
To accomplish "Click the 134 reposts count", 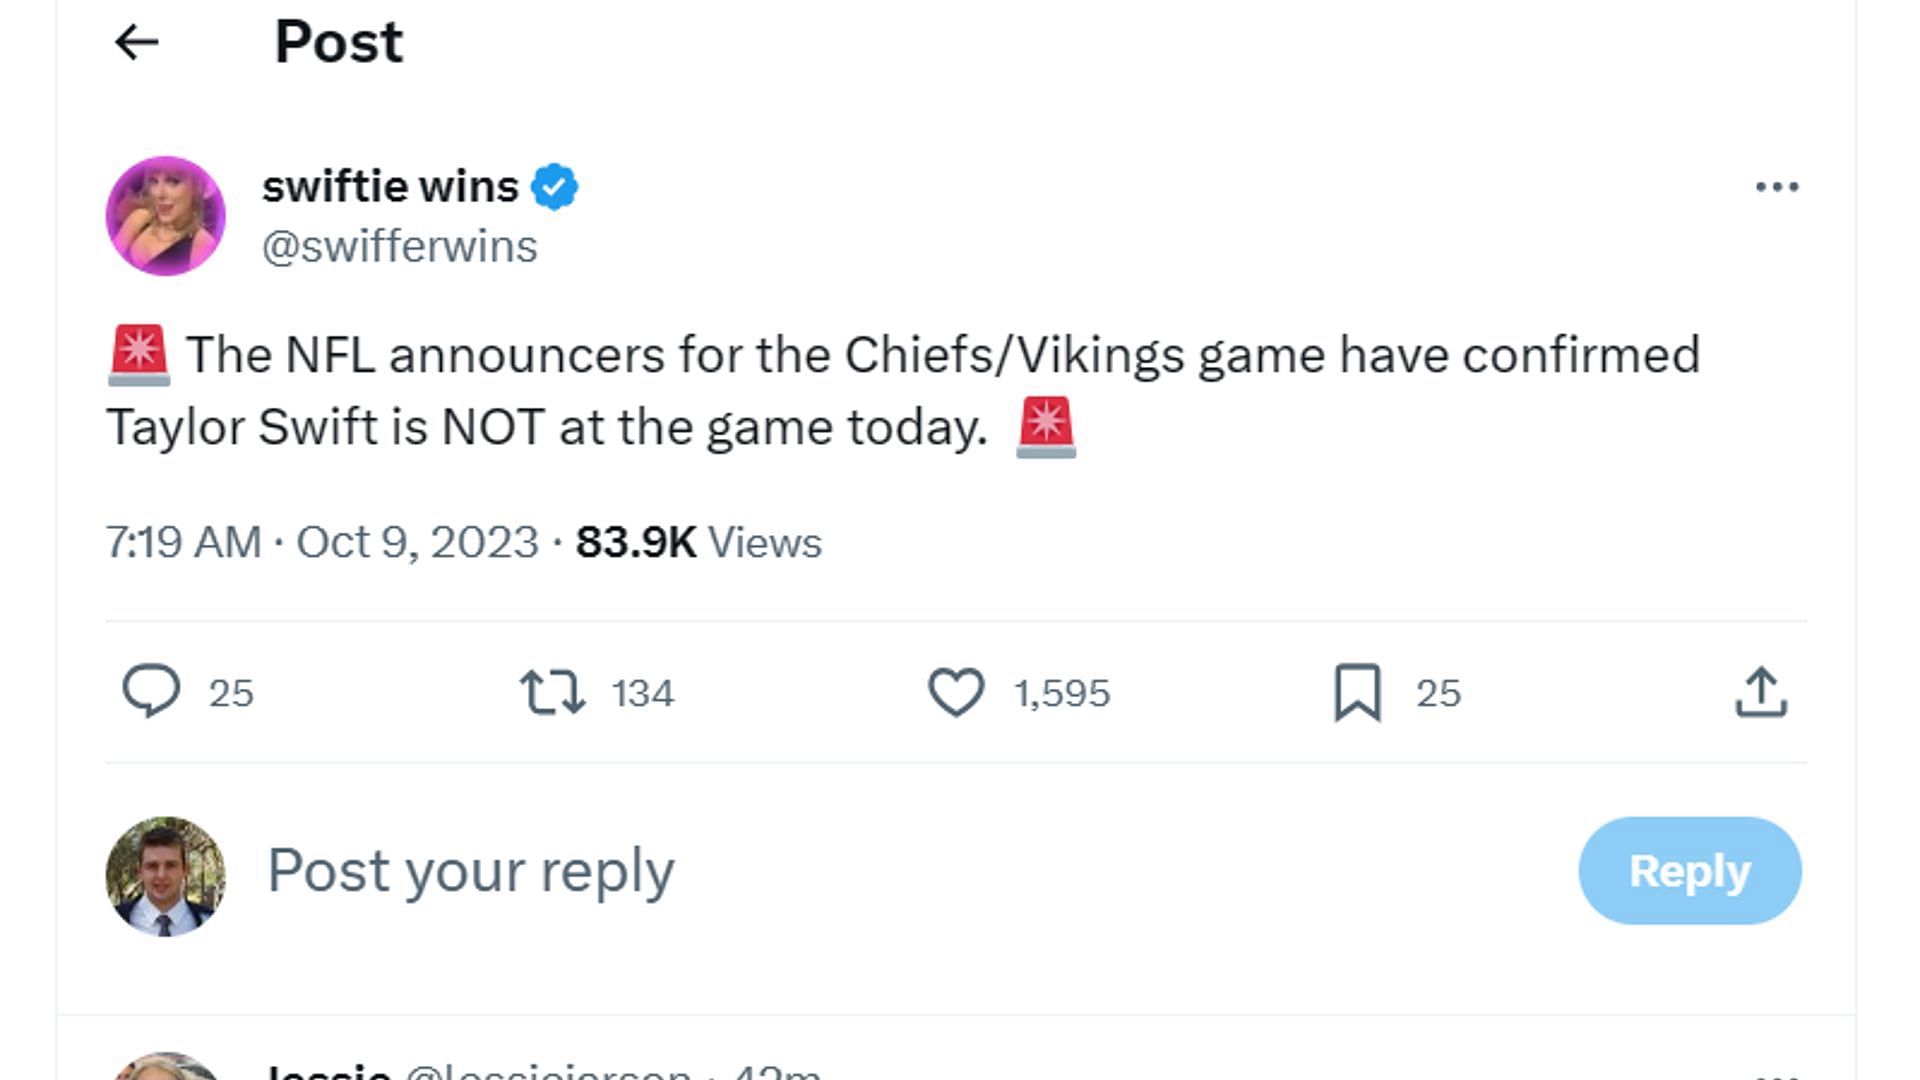I will tap(643, 693).
